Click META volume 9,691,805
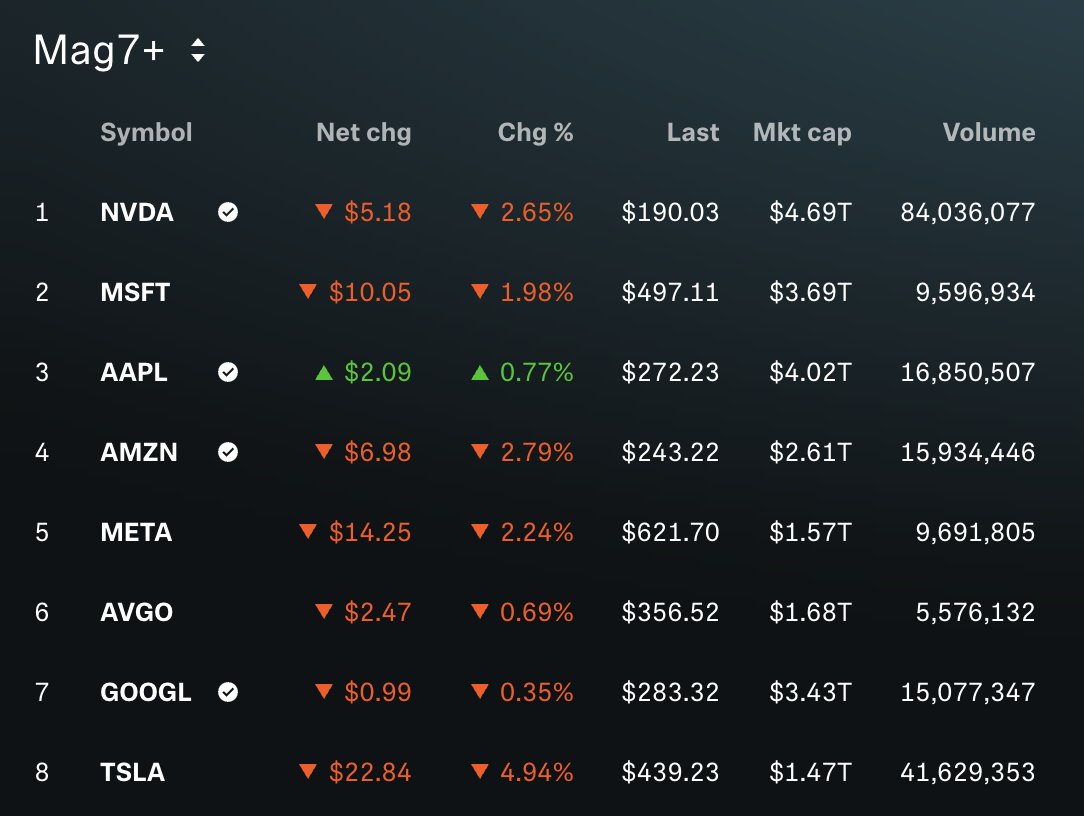This screenshot has width=1084, height=816. pos(975,532)
